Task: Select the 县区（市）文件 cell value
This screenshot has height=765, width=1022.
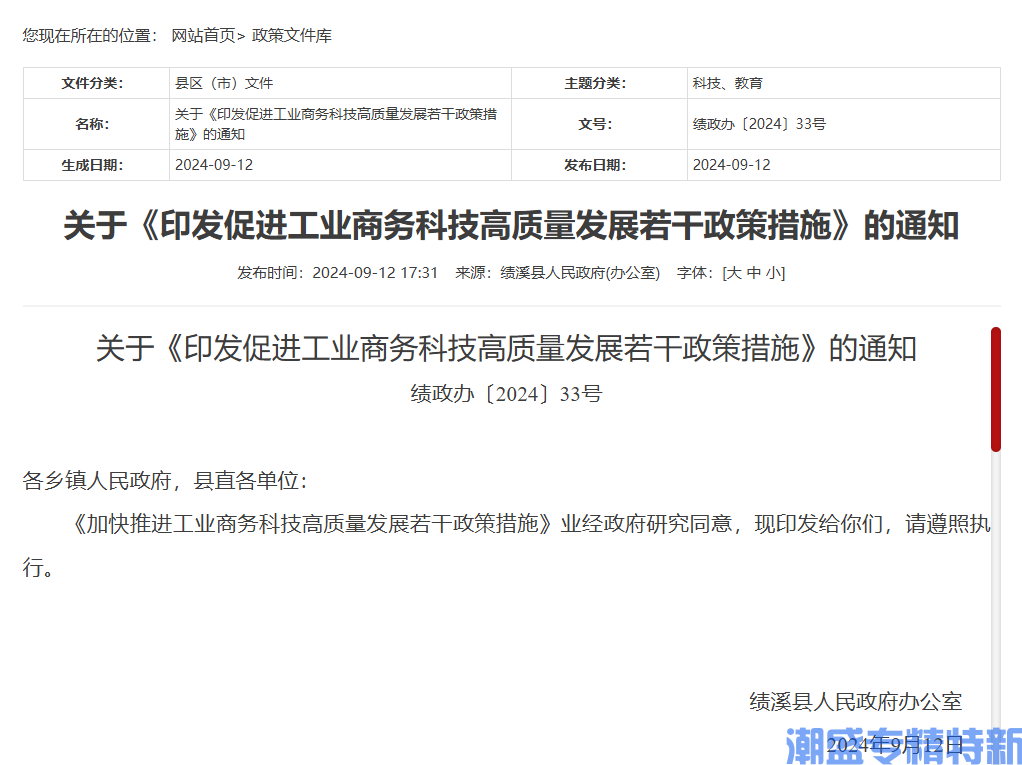Action: [x=224, y=83]
